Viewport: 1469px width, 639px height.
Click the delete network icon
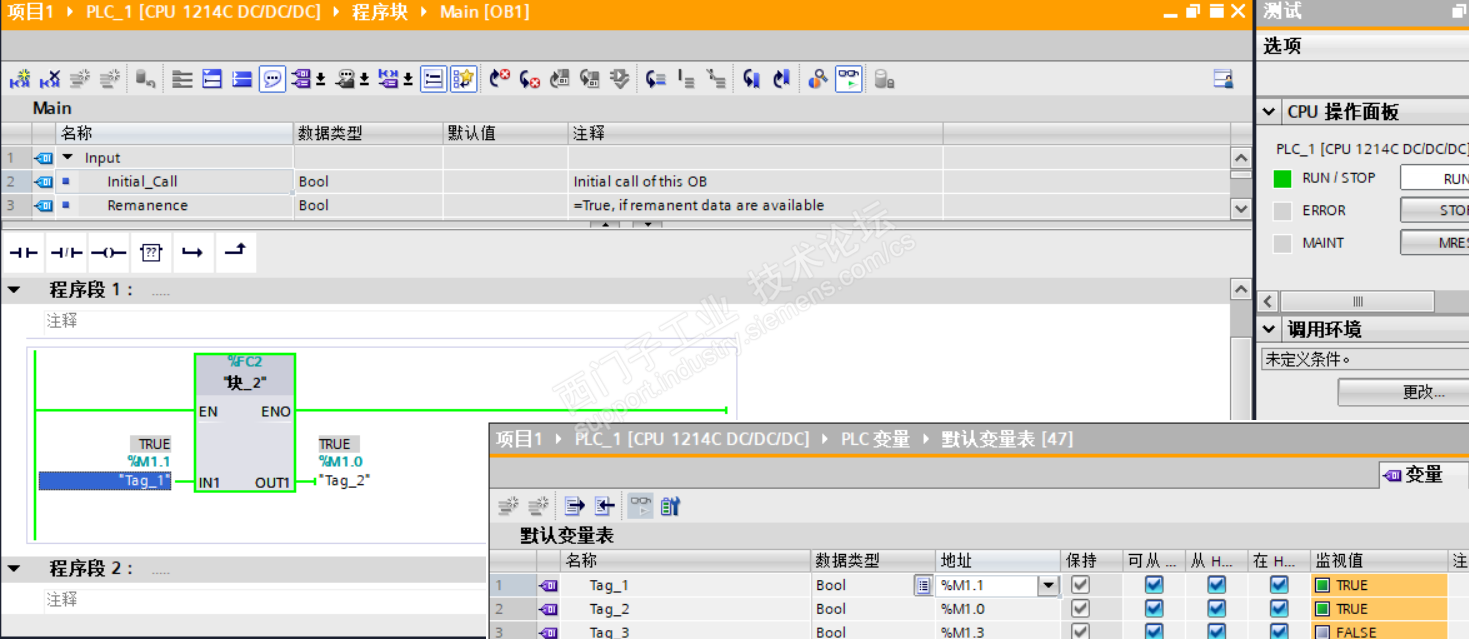coord(50,79)
